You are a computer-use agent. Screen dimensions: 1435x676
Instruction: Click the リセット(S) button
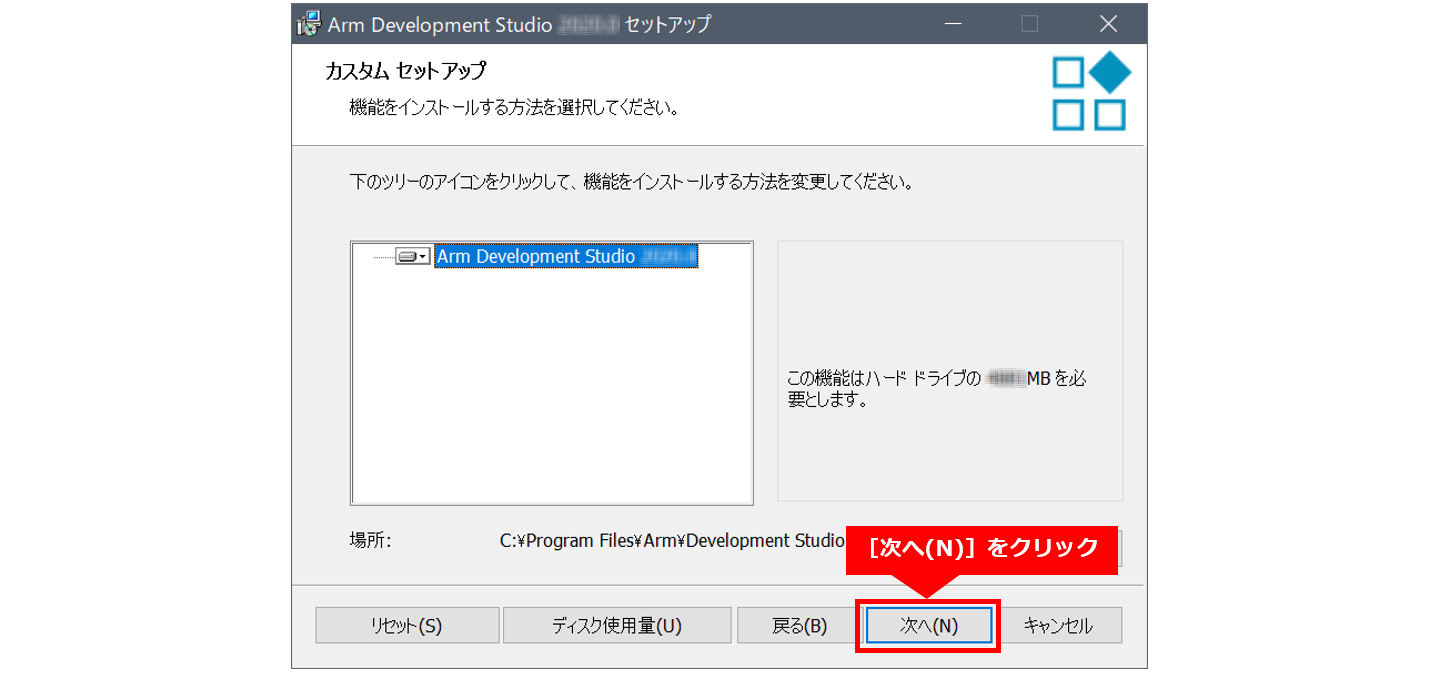point(407,626)
